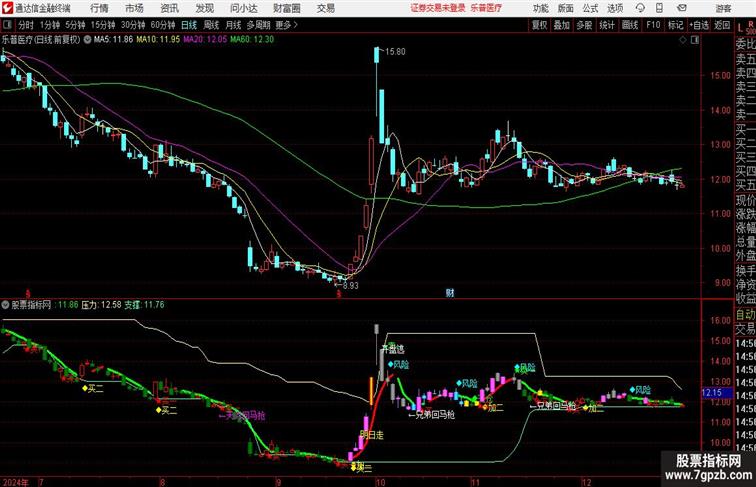This screenshot has height=487, width=756.
Task: Open the 市场 menu
Action: [x=134, y=8]
